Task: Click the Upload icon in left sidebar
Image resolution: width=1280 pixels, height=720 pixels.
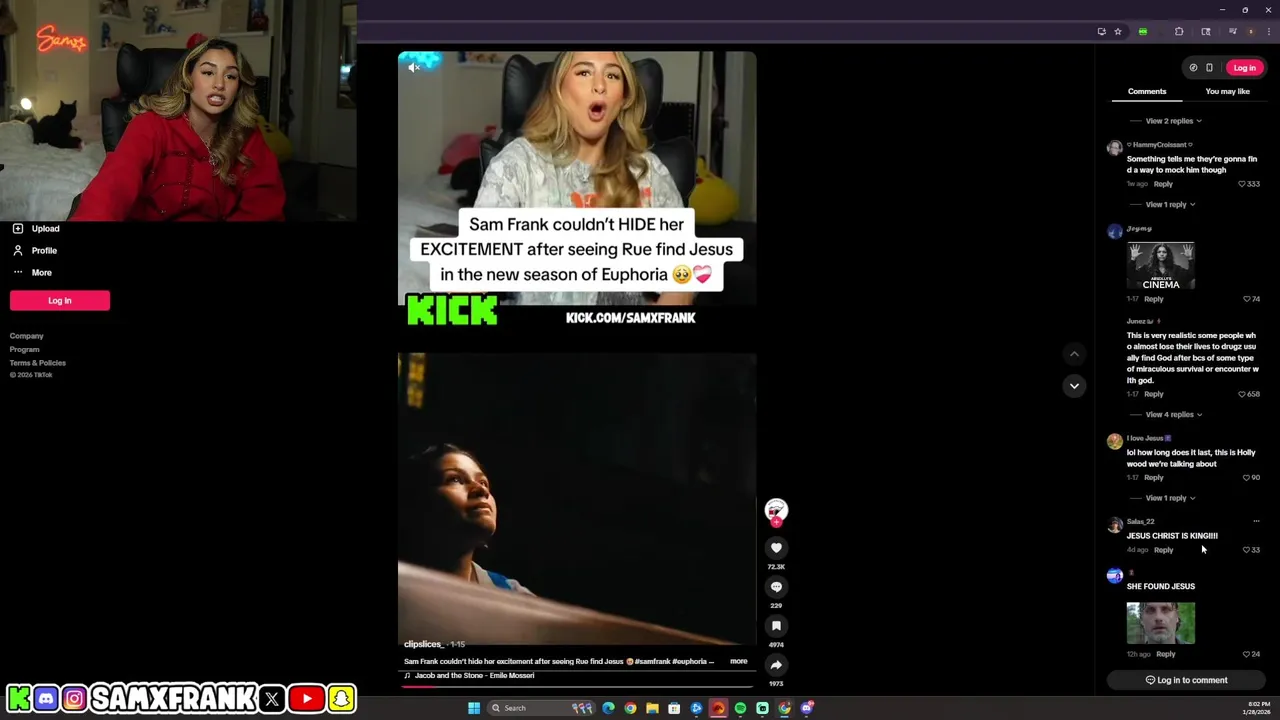Action: (x=17, y=229)
